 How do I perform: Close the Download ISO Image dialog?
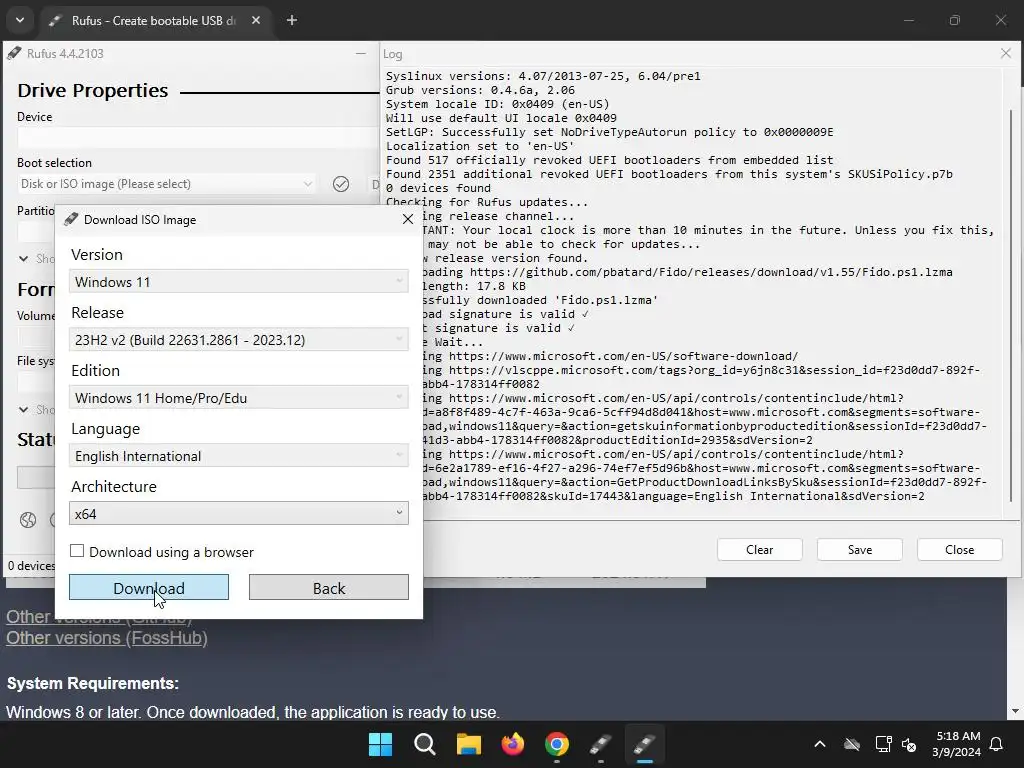click(x=408, y=219)
